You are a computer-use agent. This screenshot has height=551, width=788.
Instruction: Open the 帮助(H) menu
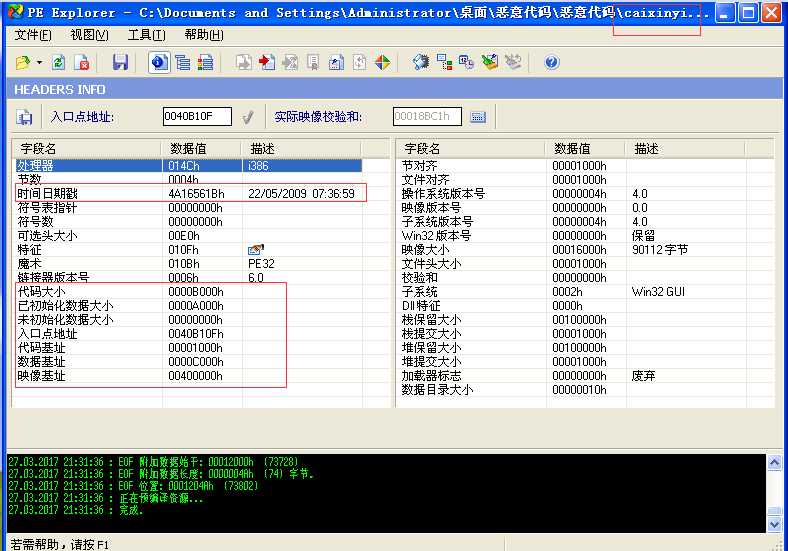[204, 35]
